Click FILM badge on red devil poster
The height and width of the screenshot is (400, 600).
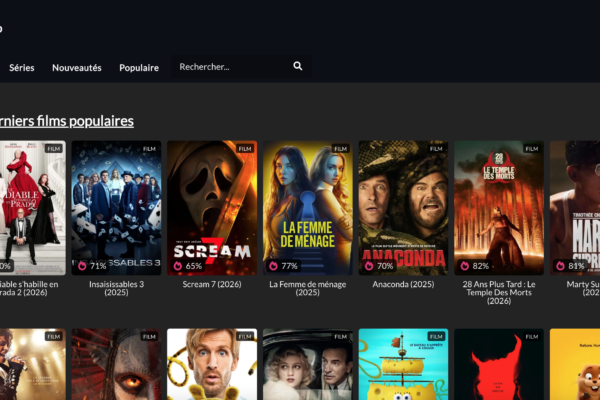pos(532,336)
